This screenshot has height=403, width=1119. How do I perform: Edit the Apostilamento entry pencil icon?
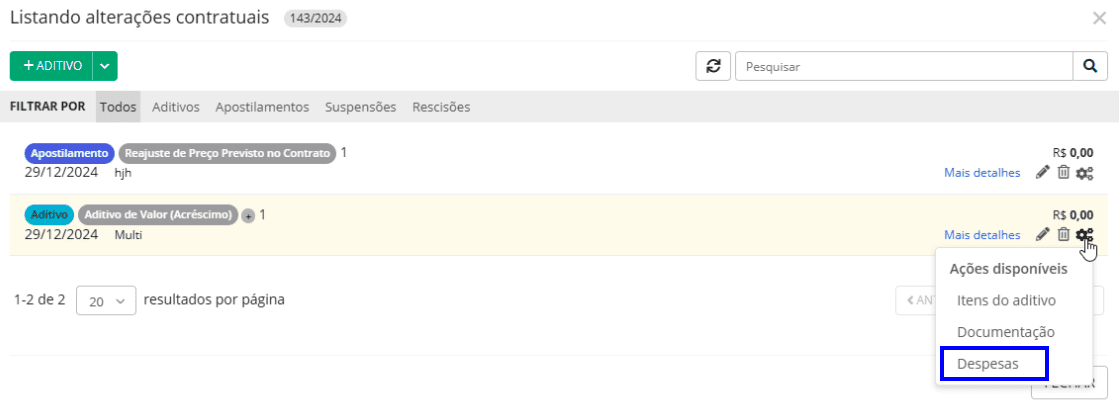(x=1042, y=172)
